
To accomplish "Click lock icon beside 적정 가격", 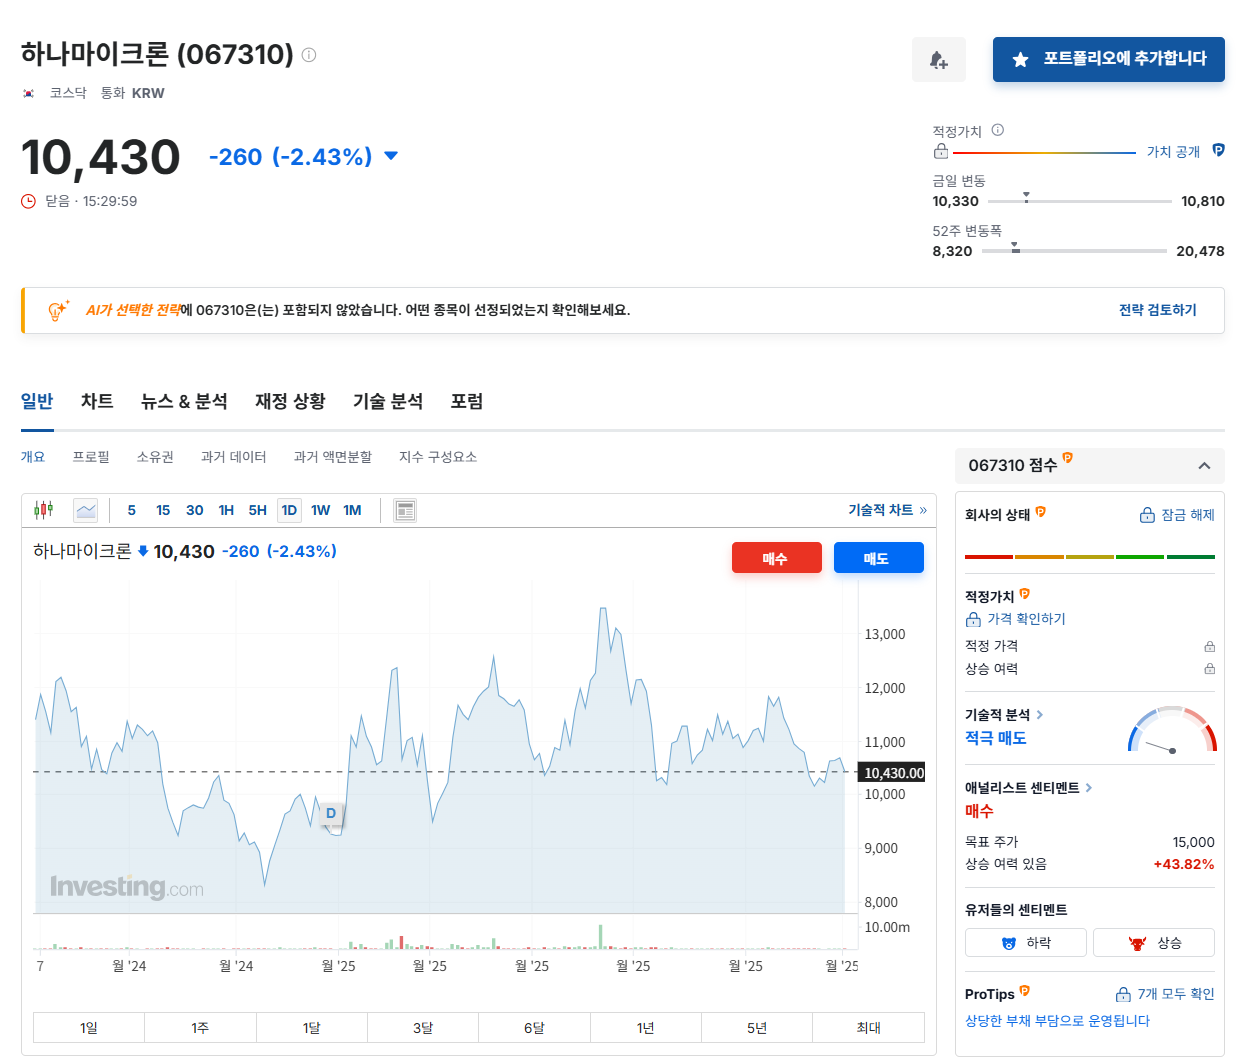I will [1209, 646].
